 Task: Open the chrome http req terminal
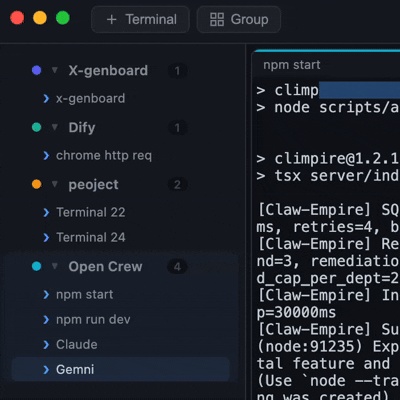pos(120,156)
